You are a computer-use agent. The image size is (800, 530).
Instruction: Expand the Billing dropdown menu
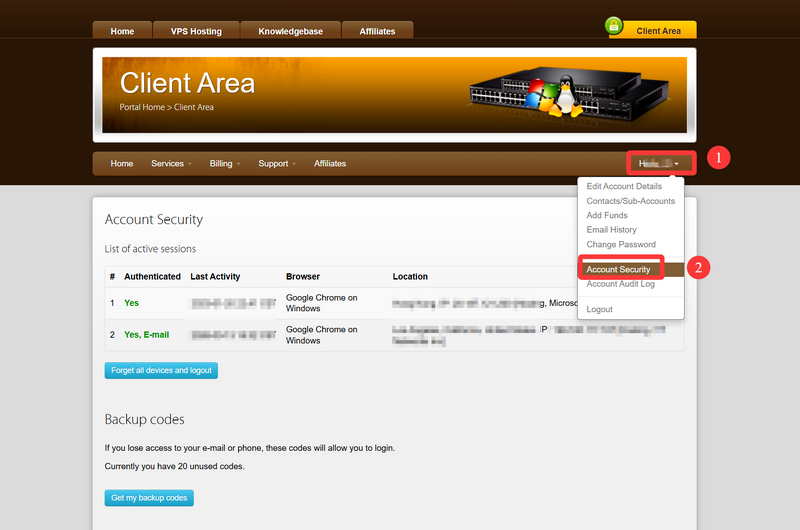click(x=225, y=163)
